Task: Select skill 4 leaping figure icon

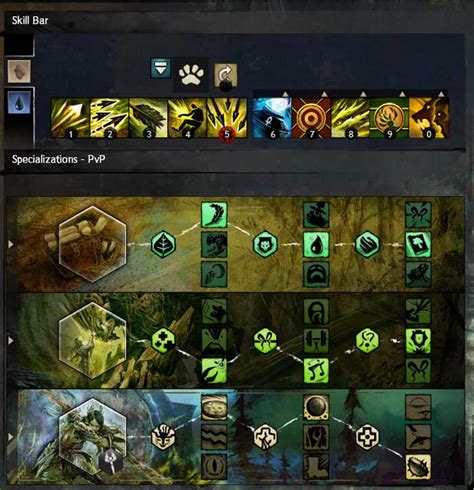Action: tap(187, 118)
